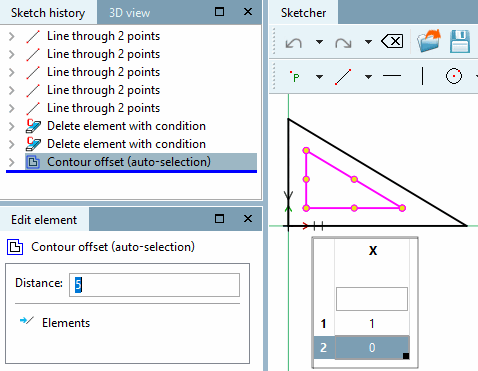Click bottom-left vertex of magenta triangle

306,208
